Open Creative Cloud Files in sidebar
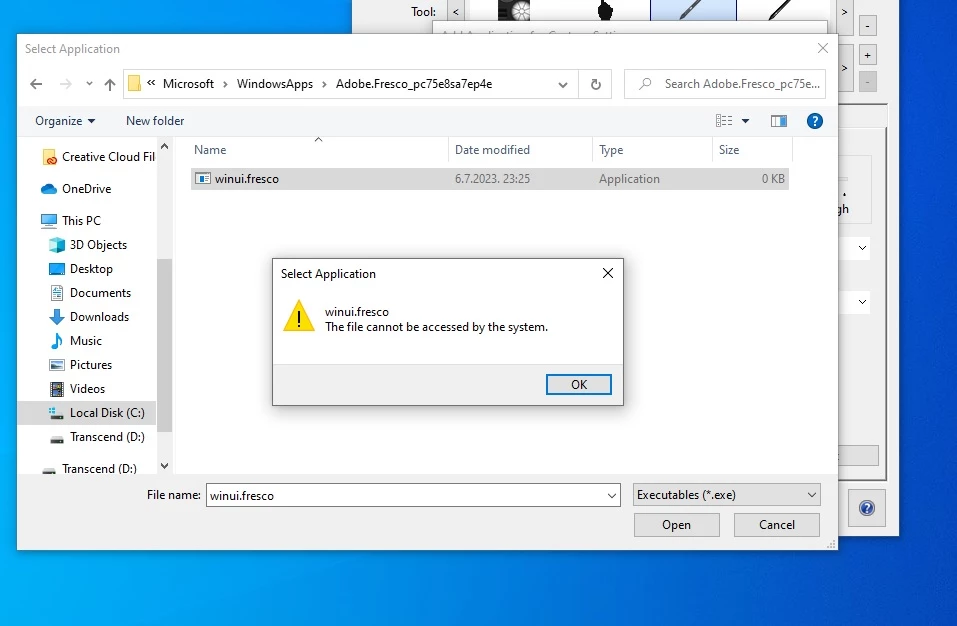 98,157
